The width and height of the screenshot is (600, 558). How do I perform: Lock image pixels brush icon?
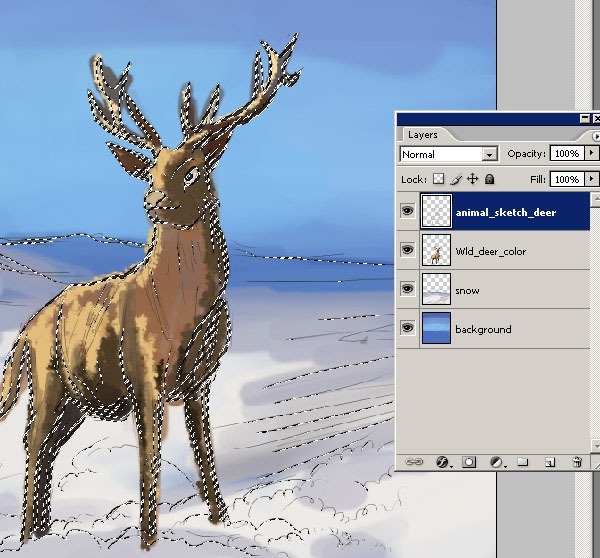[x=456, y=179]
